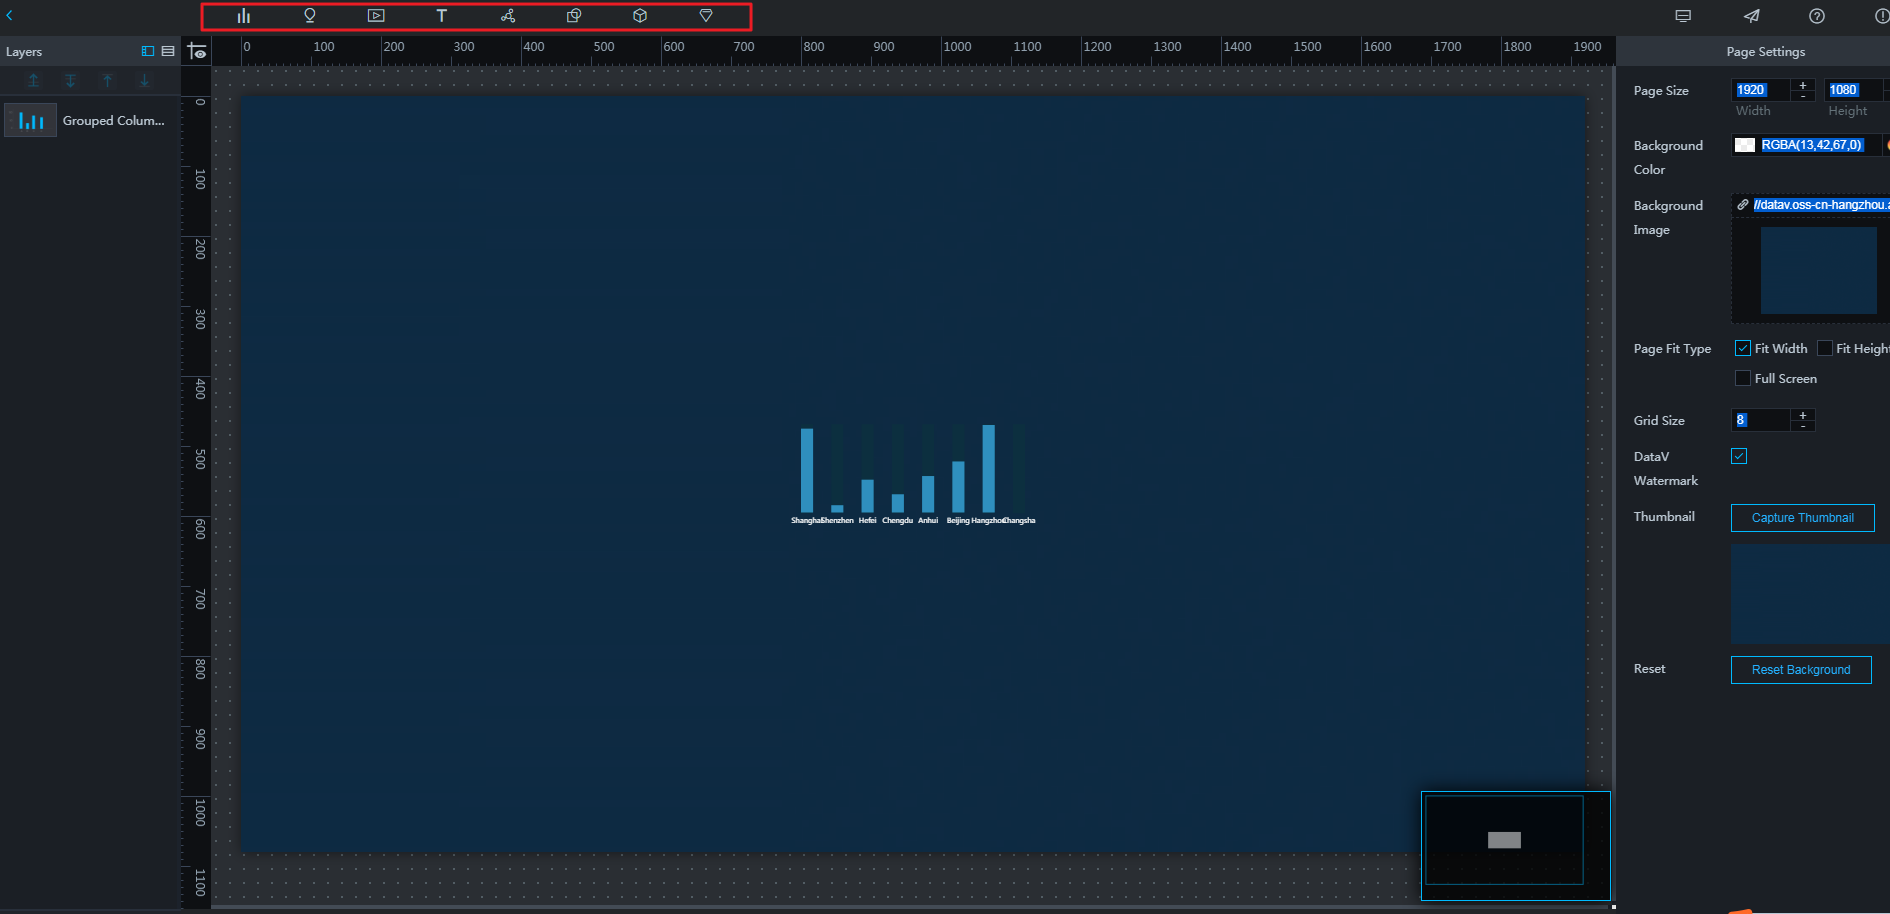Image resolution: width=1890 pixels, height=914 pixels.
Task: Open the Text widget category
Action: pyautogui.click(x=441, y=16)
